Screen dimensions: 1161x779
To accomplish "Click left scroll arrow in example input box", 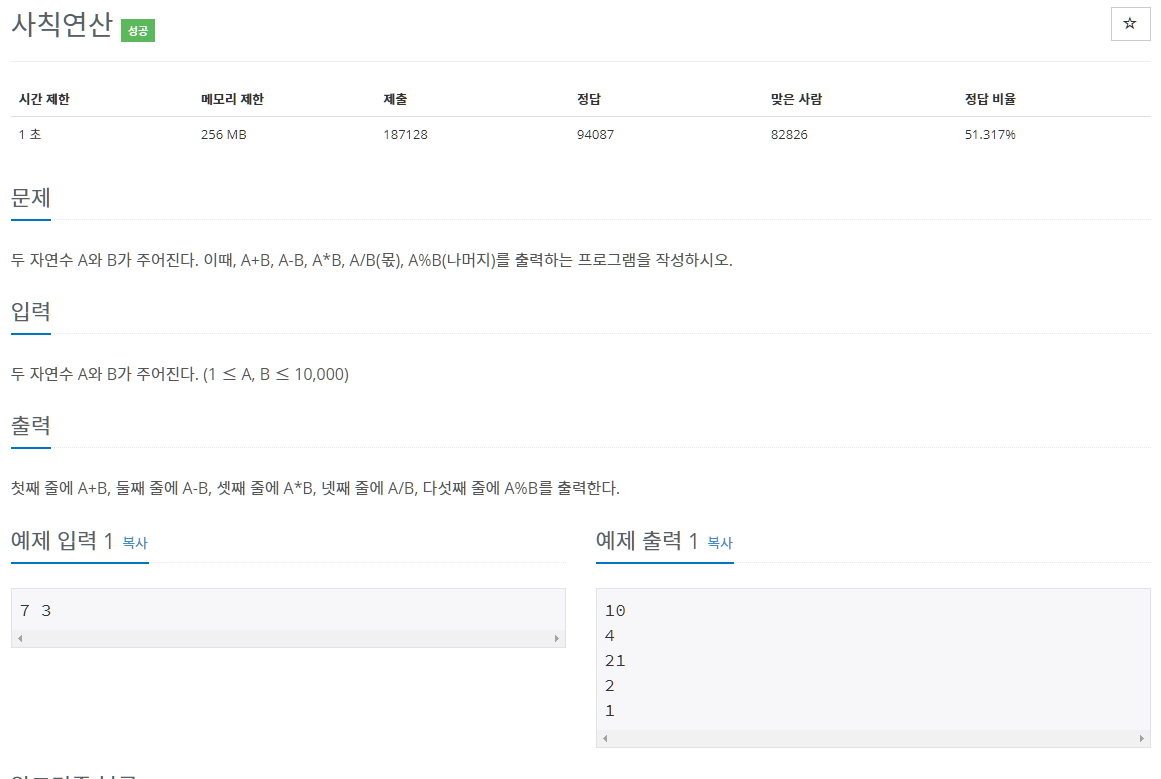I will (x=20, y=638).
